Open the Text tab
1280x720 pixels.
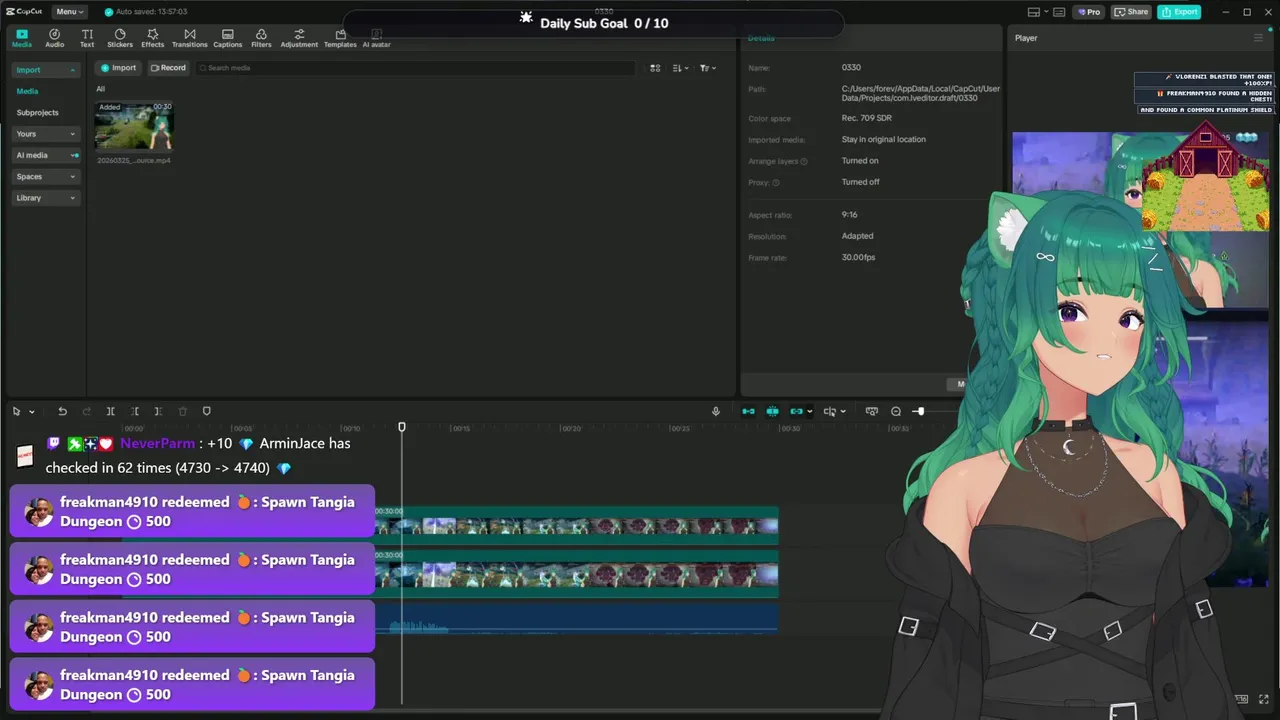pyautogui.click(x=87, y=38)
